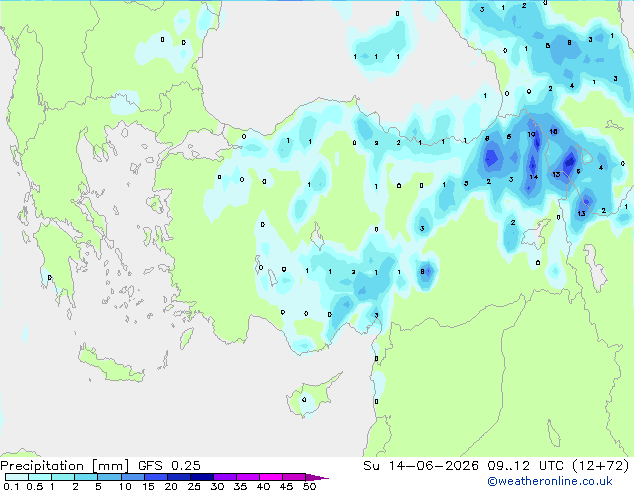Click the precipitation value '18' on the map
The image size is (634, 490).
[x=554, y=131]
